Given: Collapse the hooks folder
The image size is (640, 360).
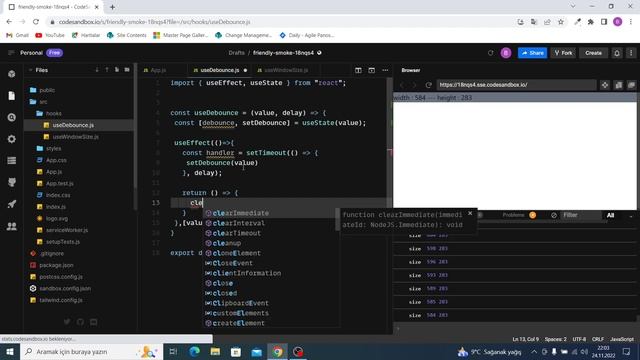Looking at the screenshot, I should click(x=53, y=113).
